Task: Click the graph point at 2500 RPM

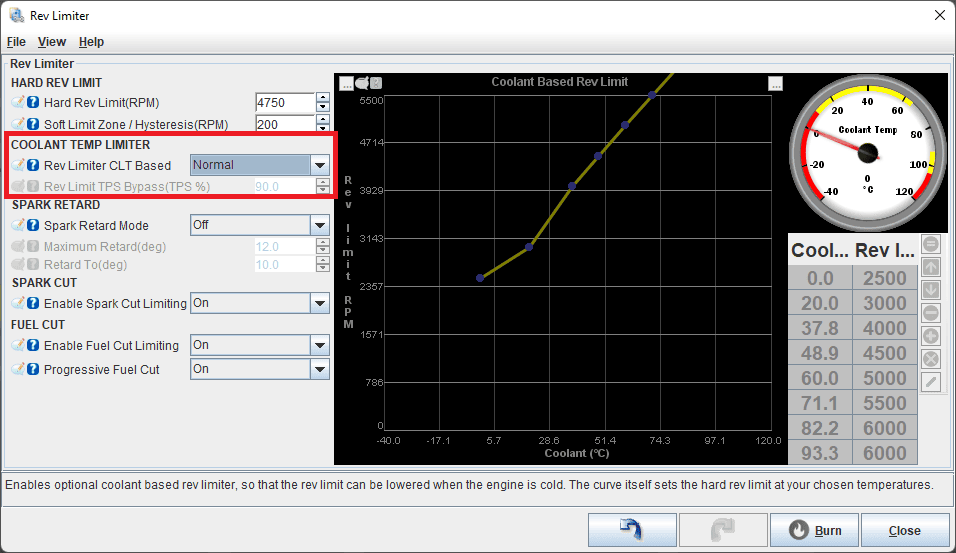Action: [480, 278]
